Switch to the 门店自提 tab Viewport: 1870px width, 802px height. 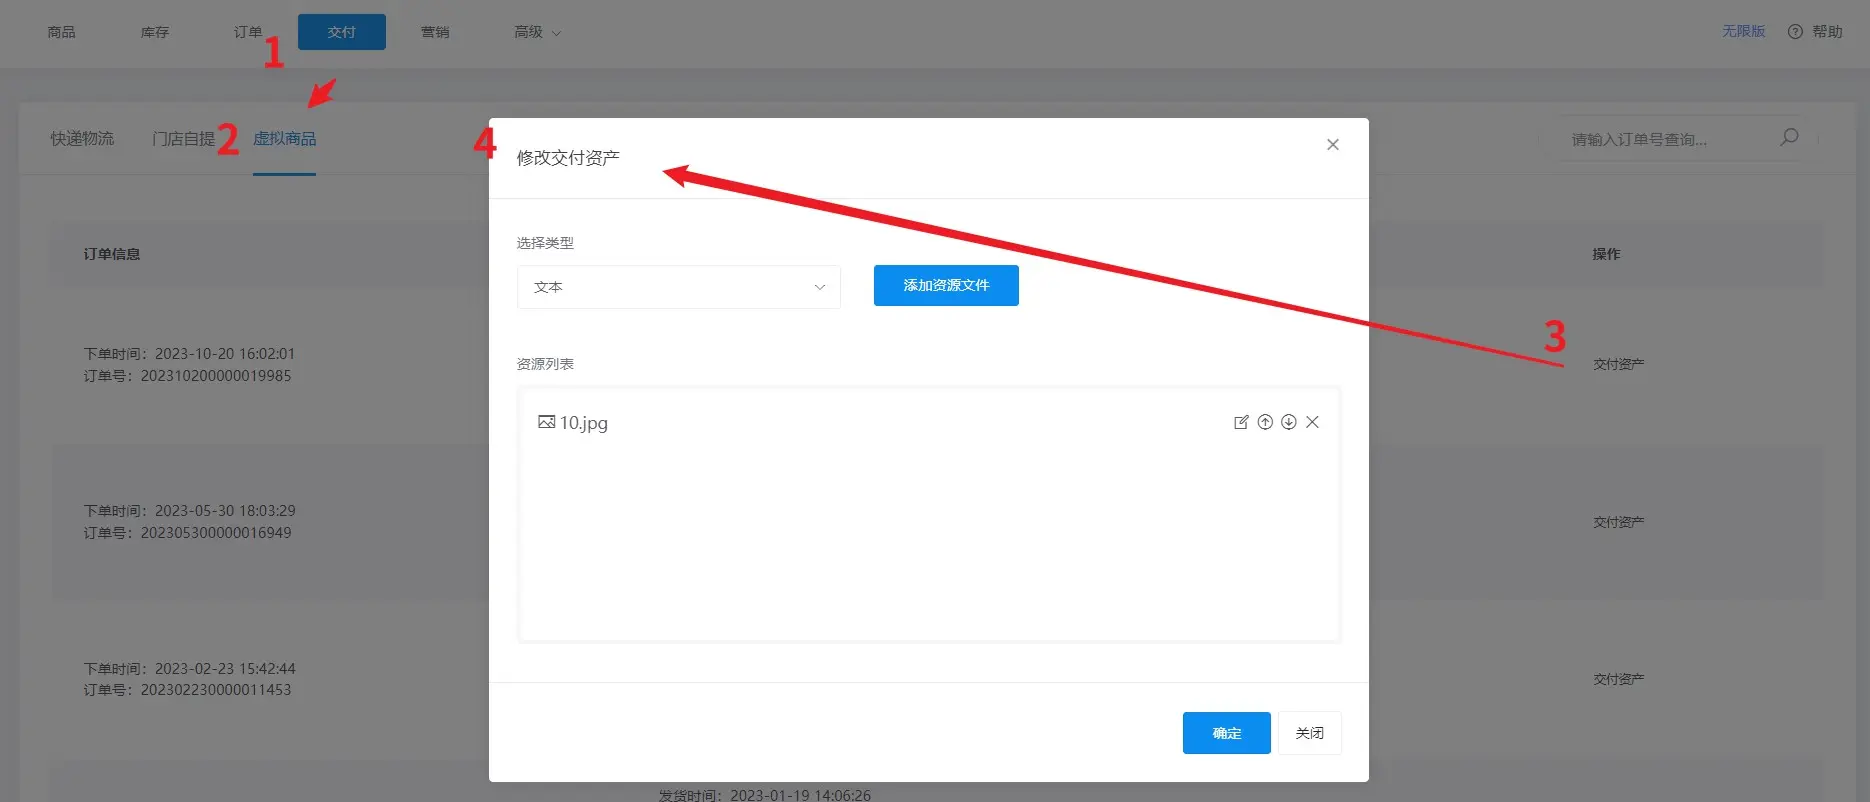pyautogui.click(x=183, y=139)
